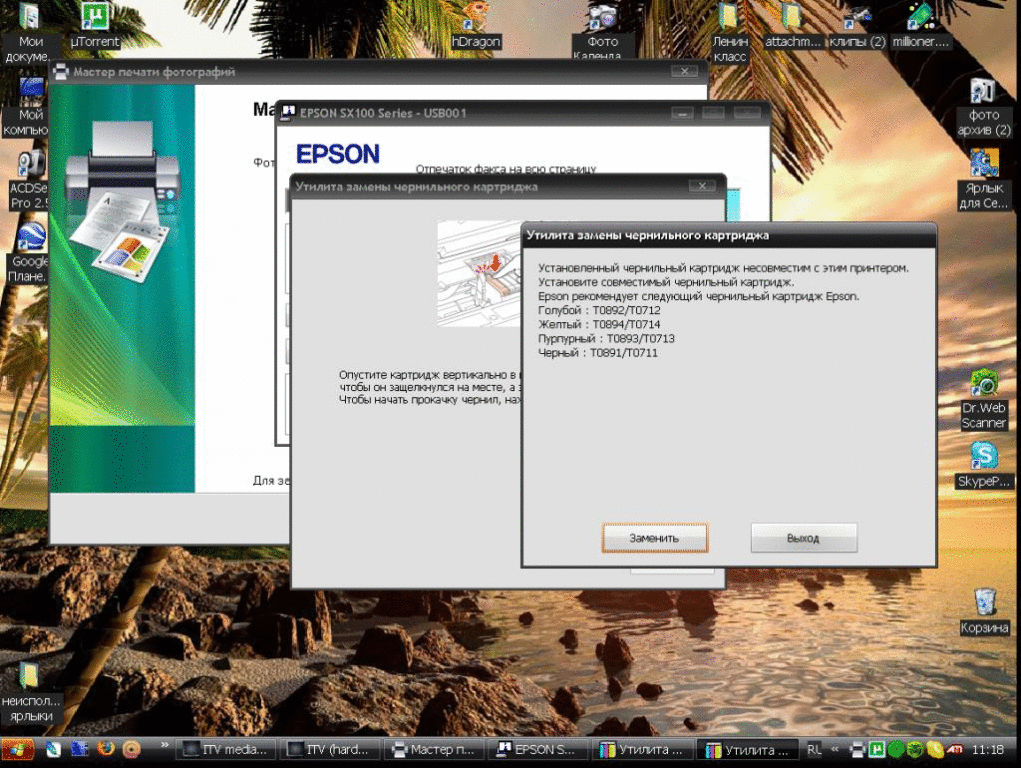The width and height of the screenshot is (1021, 768).
Task: Click the EPSON logo in the status window
Action: pyautogui.click(x=337, y=154)
